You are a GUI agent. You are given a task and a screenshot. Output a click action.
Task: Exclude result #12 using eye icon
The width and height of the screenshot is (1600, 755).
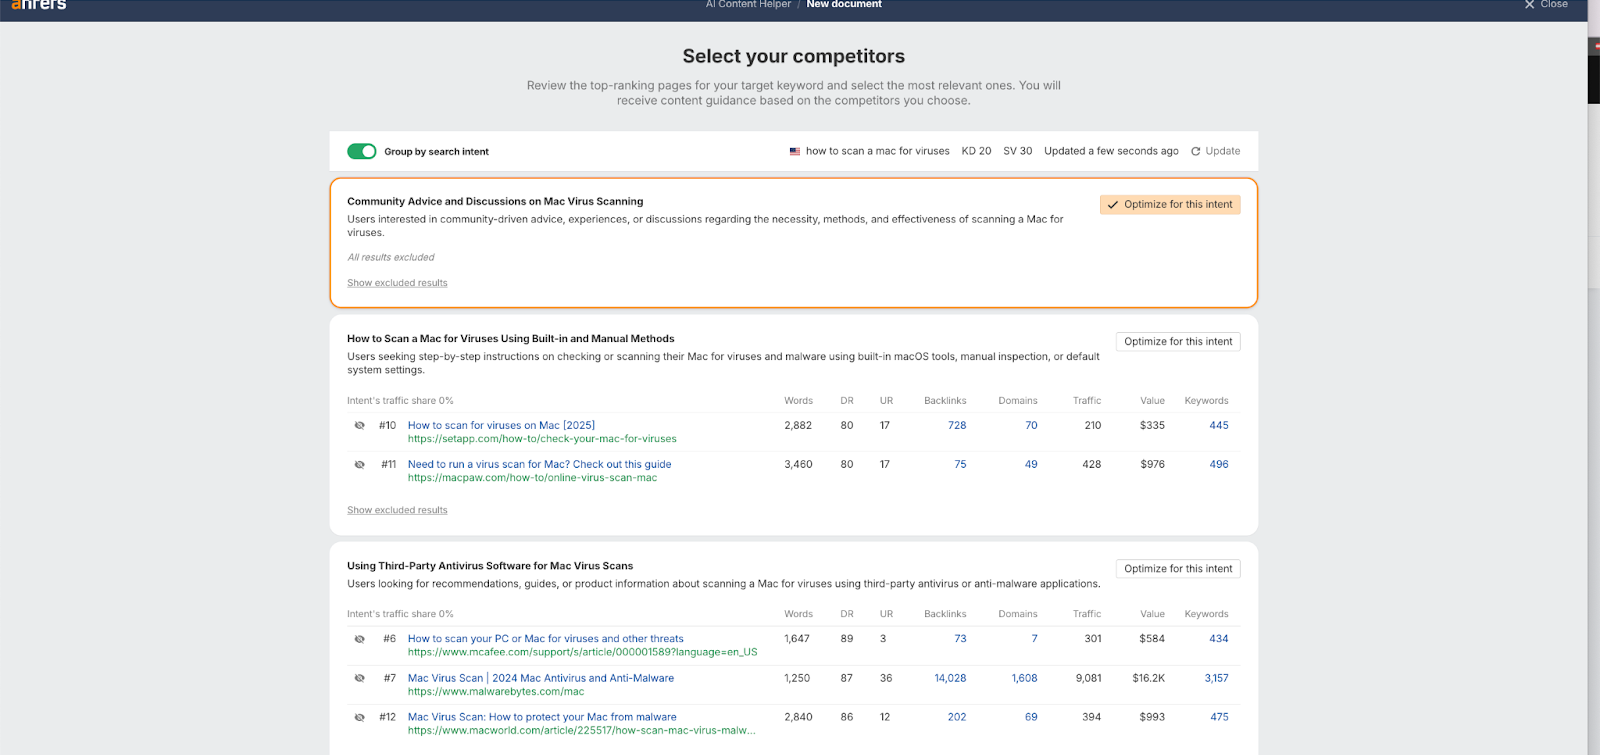click(x=360, y=717)
